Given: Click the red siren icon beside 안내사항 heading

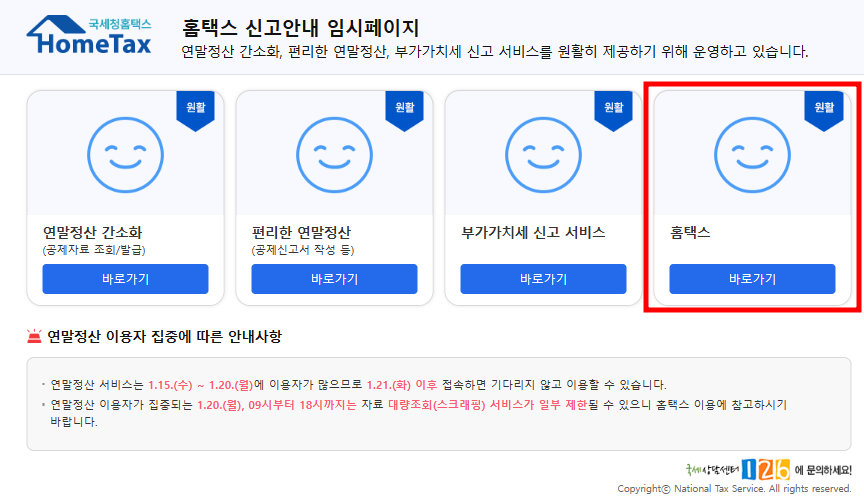Looking at the screenshot, I should (x=34, y=336).
